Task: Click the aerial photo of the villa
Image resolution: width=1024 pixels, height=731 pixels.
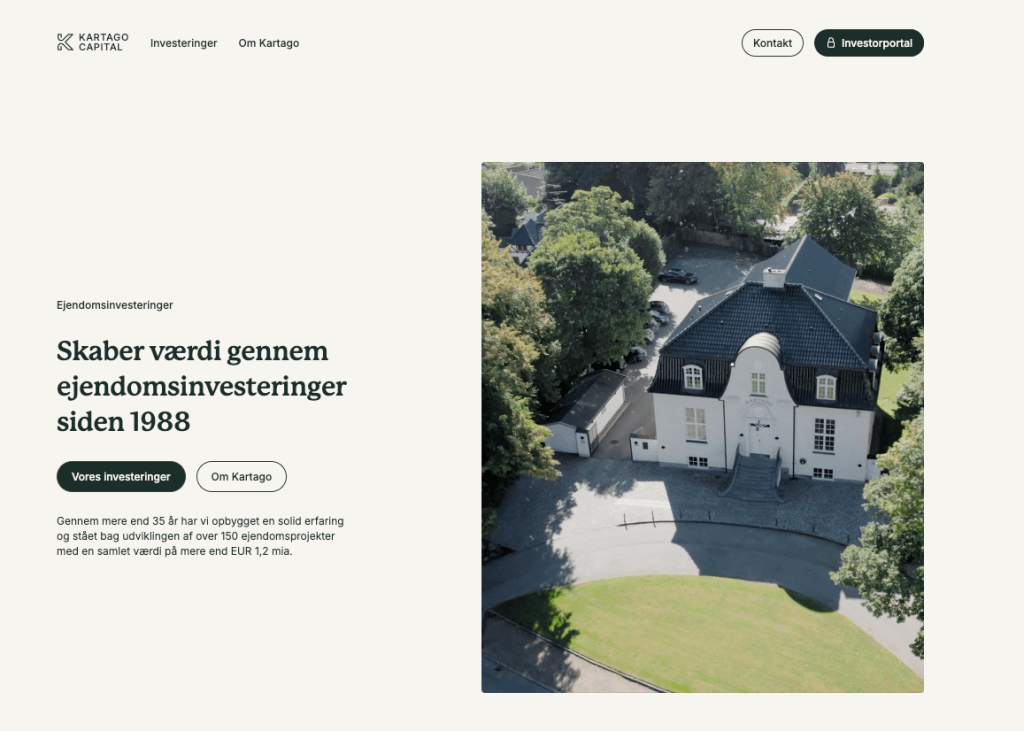Action: point(702,427)
